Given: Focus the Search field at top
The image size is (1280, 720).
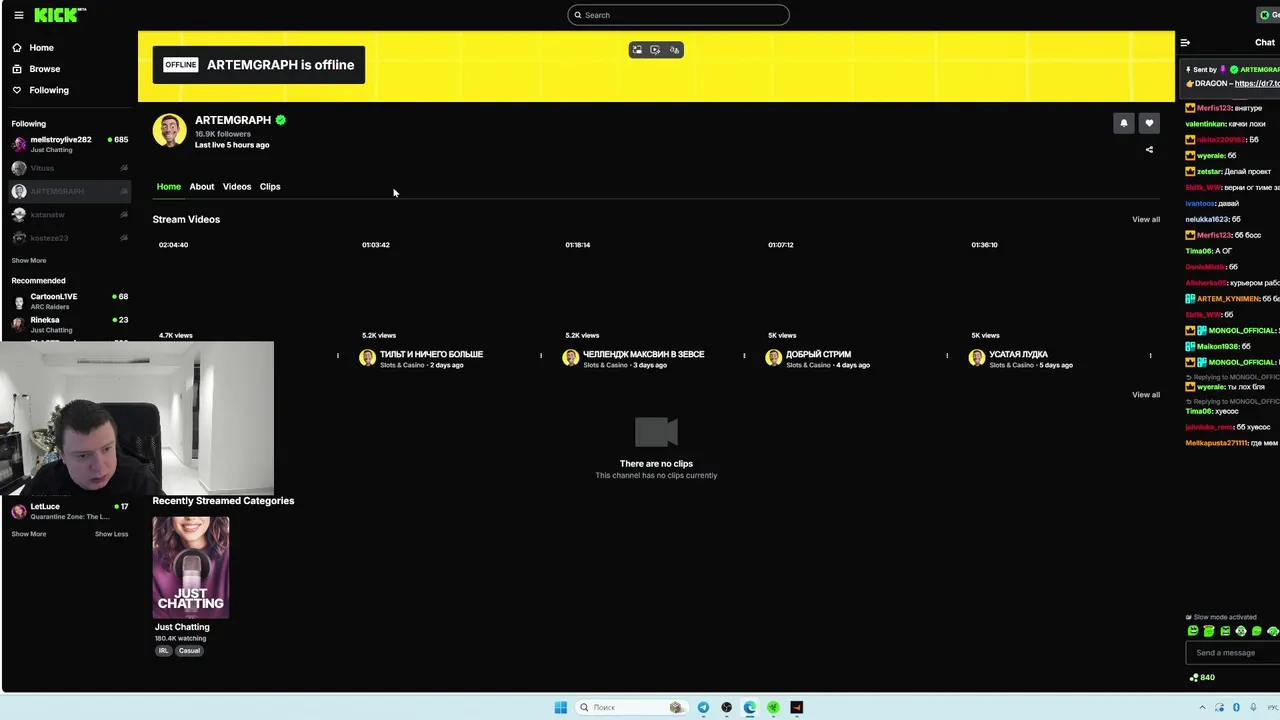Looking at the screenshot, I should (678, 15).
